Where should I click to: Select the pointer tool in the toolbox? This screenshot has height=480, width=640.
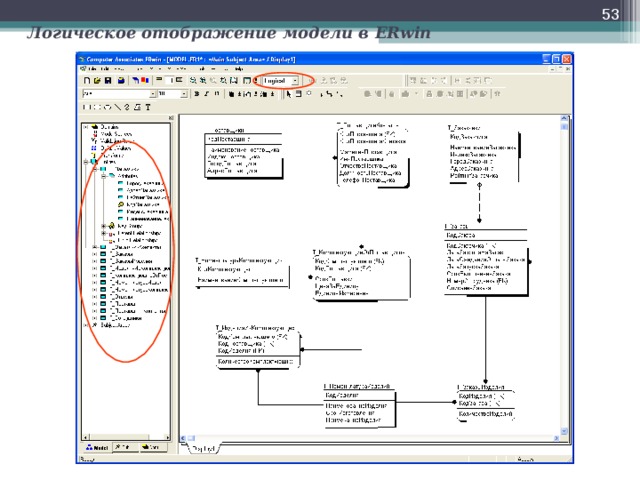point(290,93)
